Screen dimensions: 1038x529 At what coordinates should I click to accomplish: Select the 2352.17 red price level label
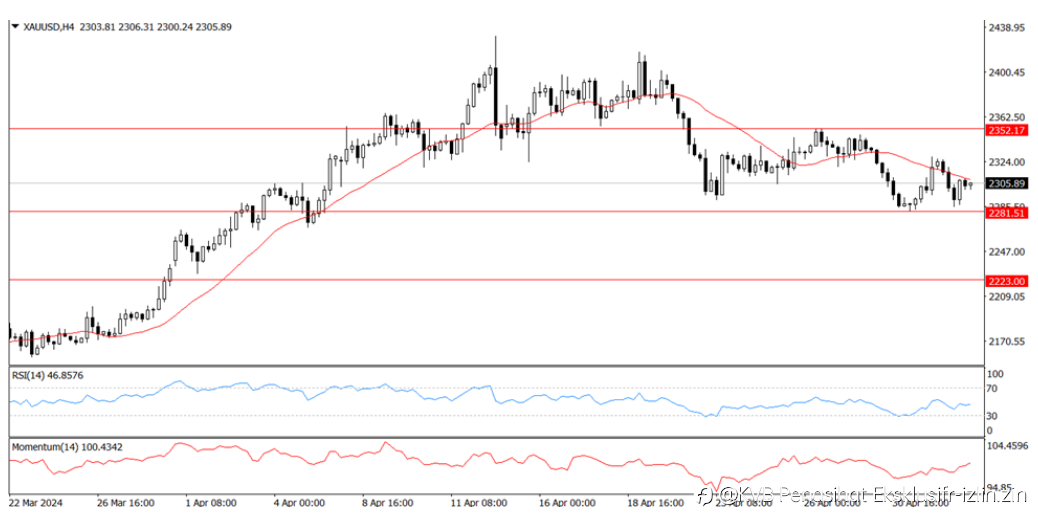coord(1007,130)
